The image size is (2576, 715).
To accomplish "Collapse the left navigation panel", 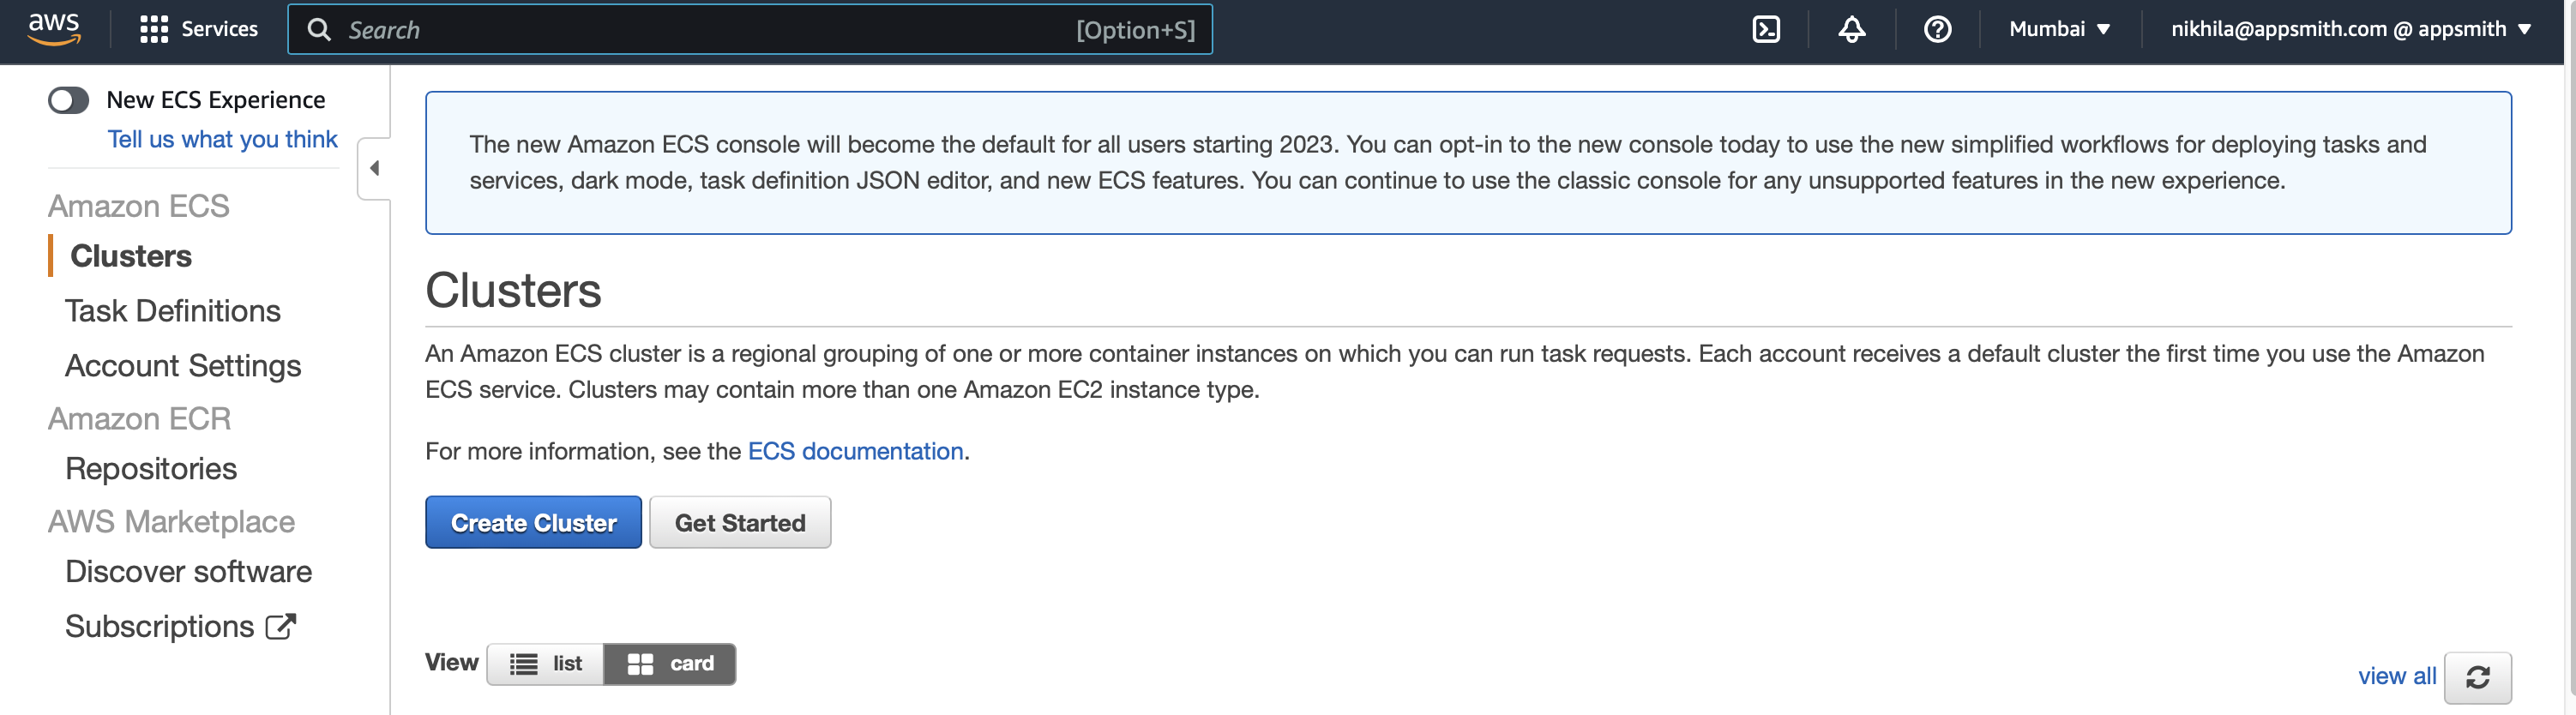I will (x=374, y=168).
